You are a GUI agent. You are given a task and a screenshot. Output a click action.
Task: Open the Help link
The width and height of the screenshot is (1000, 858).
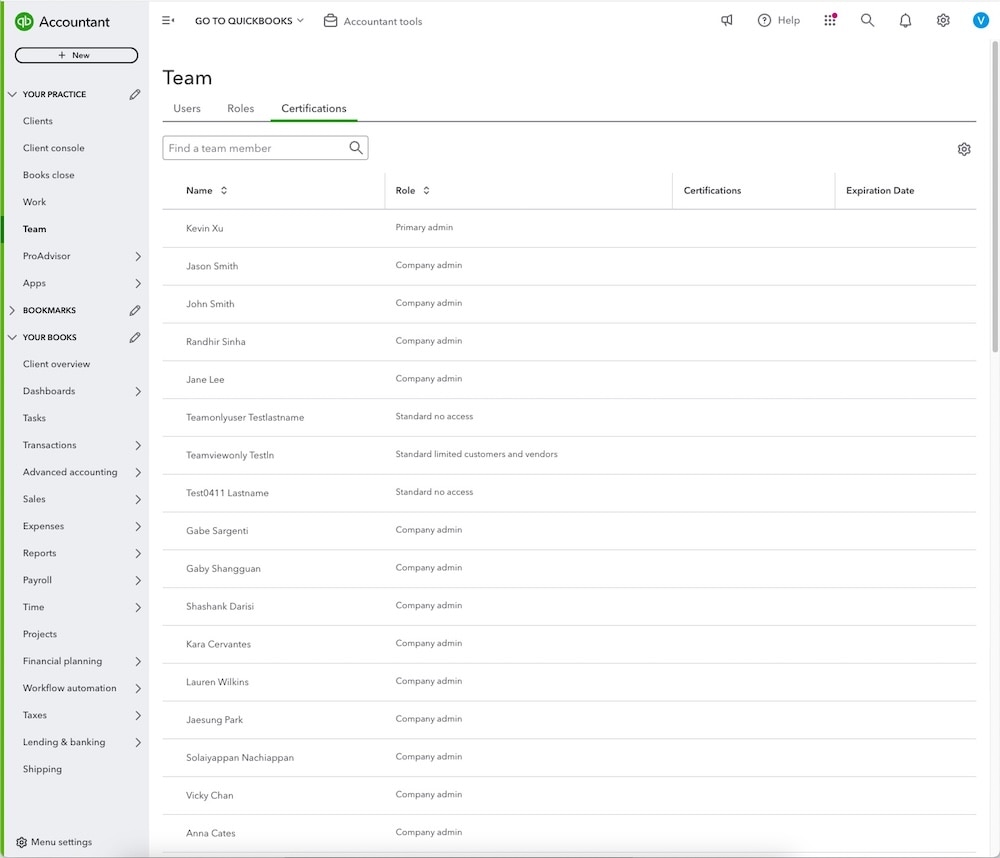coord(778,19)
